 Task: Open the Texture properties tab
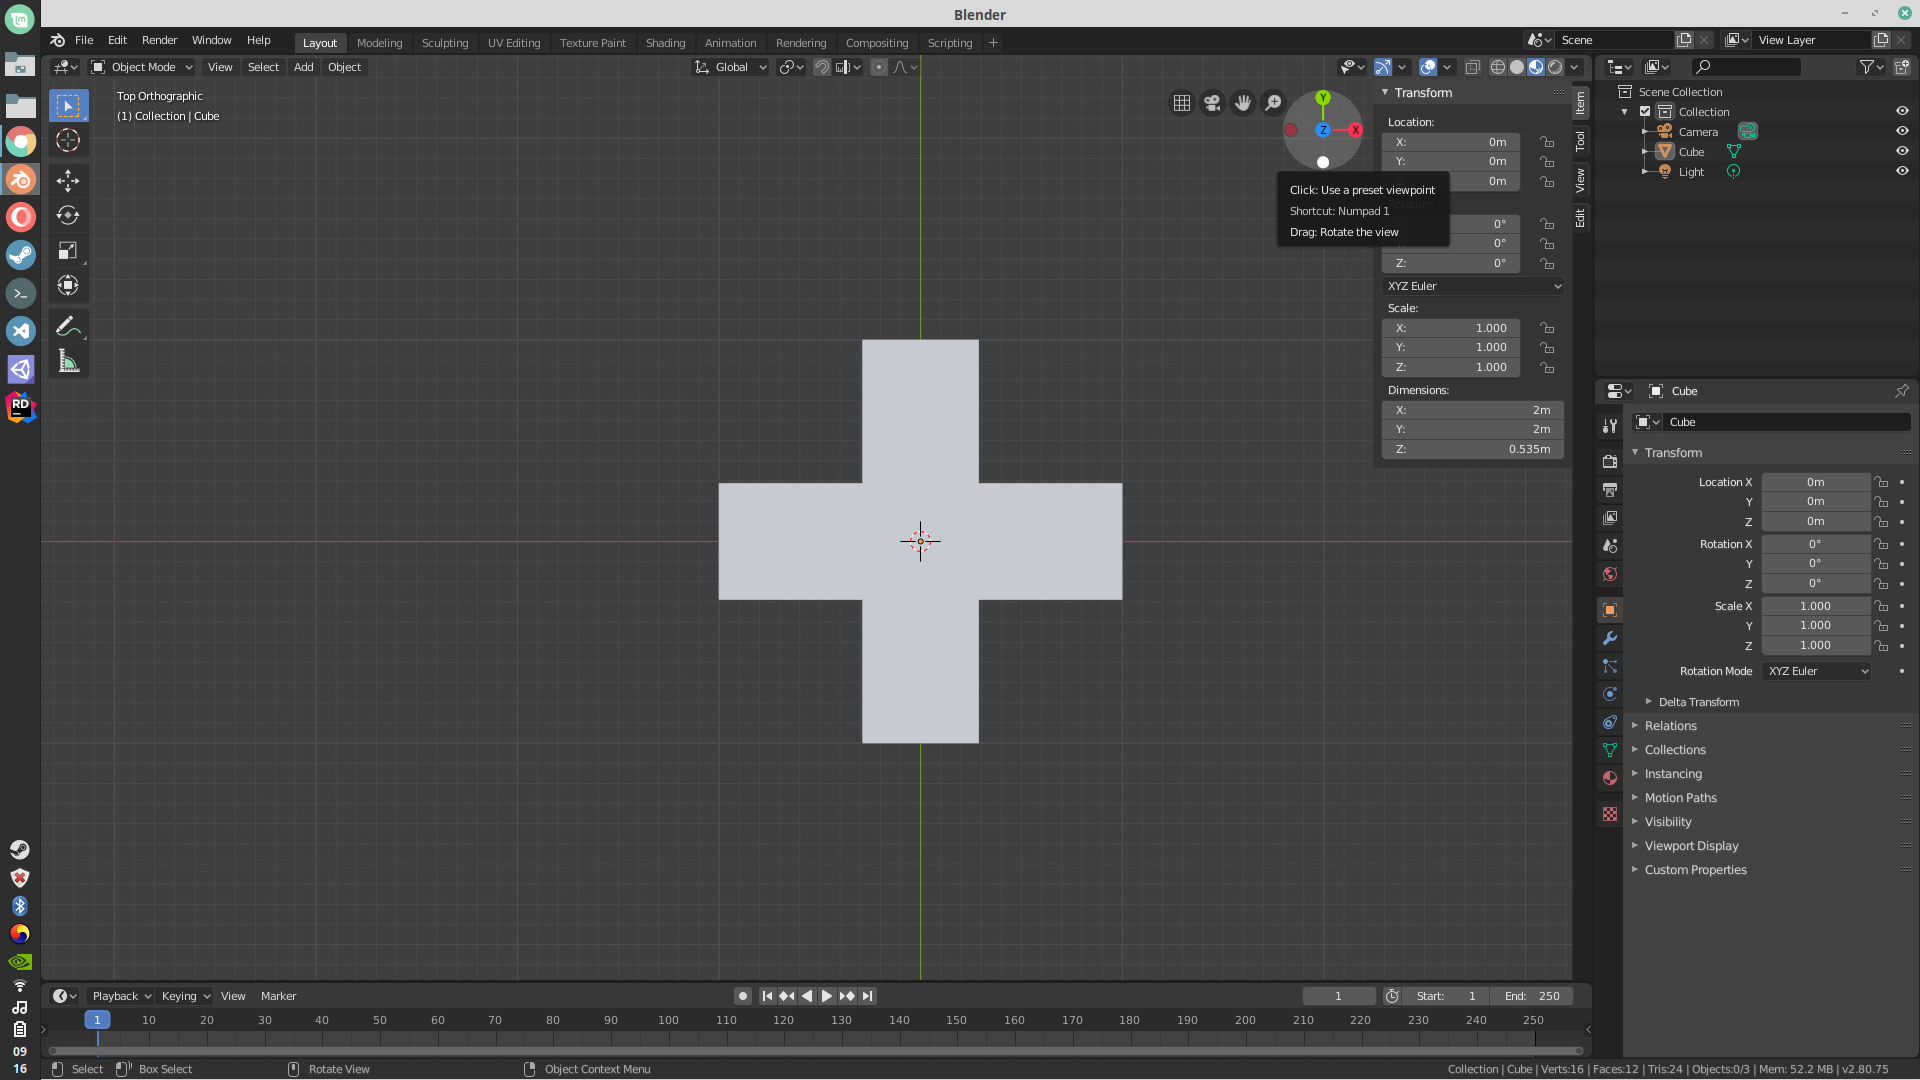click(x=1609, y=814)
